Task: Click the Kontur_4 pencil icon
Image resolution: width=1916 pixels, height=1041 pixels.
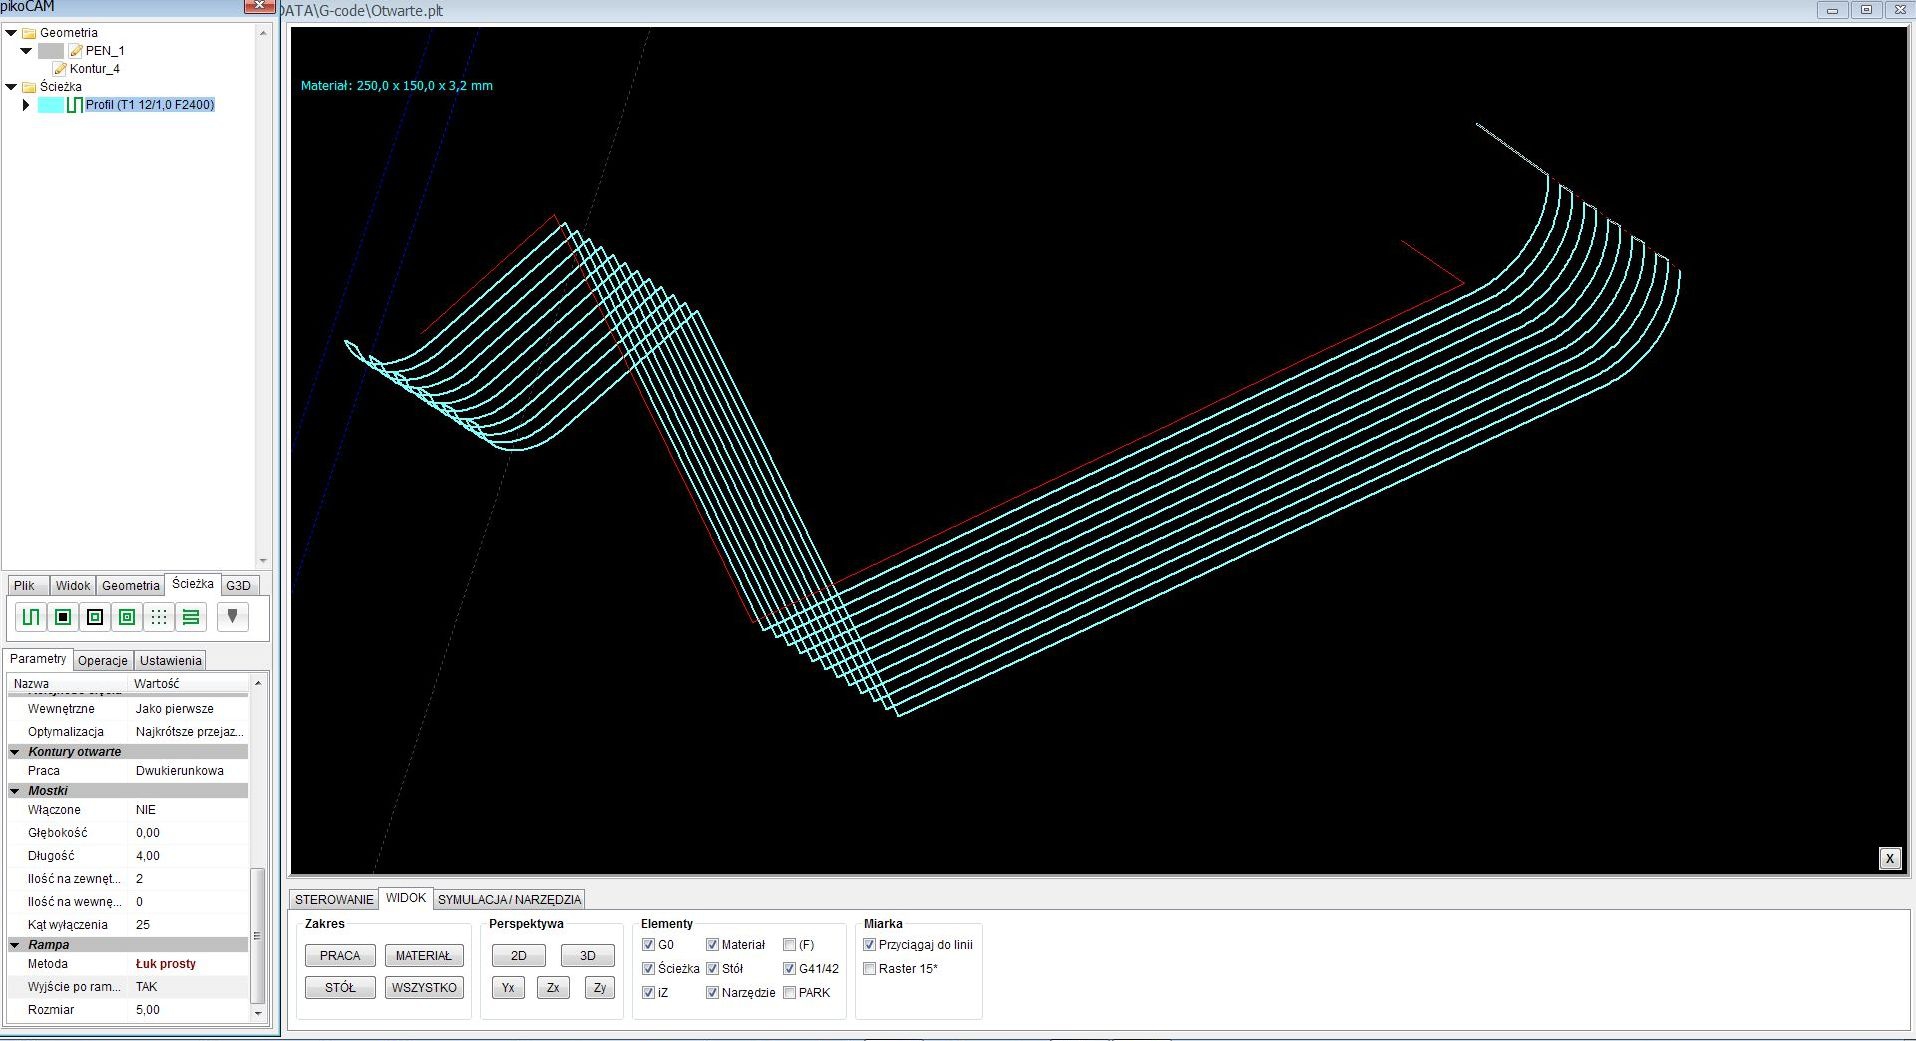Action: (59, 69)
